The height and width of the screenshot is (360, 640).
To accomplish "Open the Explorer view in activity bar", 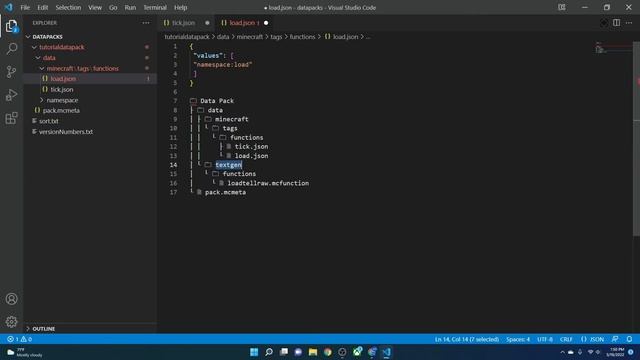I will [x=11, y=26].
